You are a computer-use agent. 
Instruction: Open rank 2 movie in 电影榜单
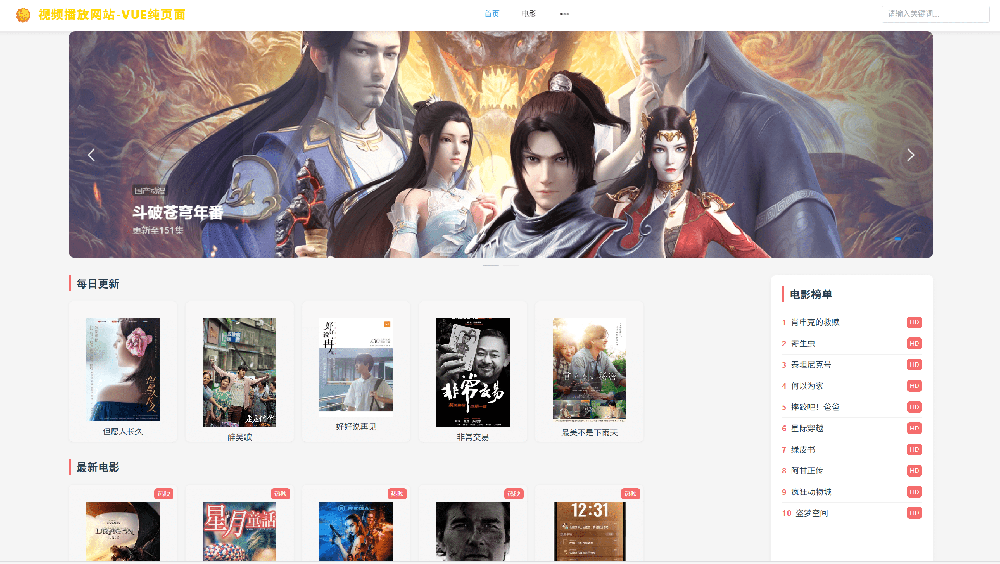(x=803, y=343)
